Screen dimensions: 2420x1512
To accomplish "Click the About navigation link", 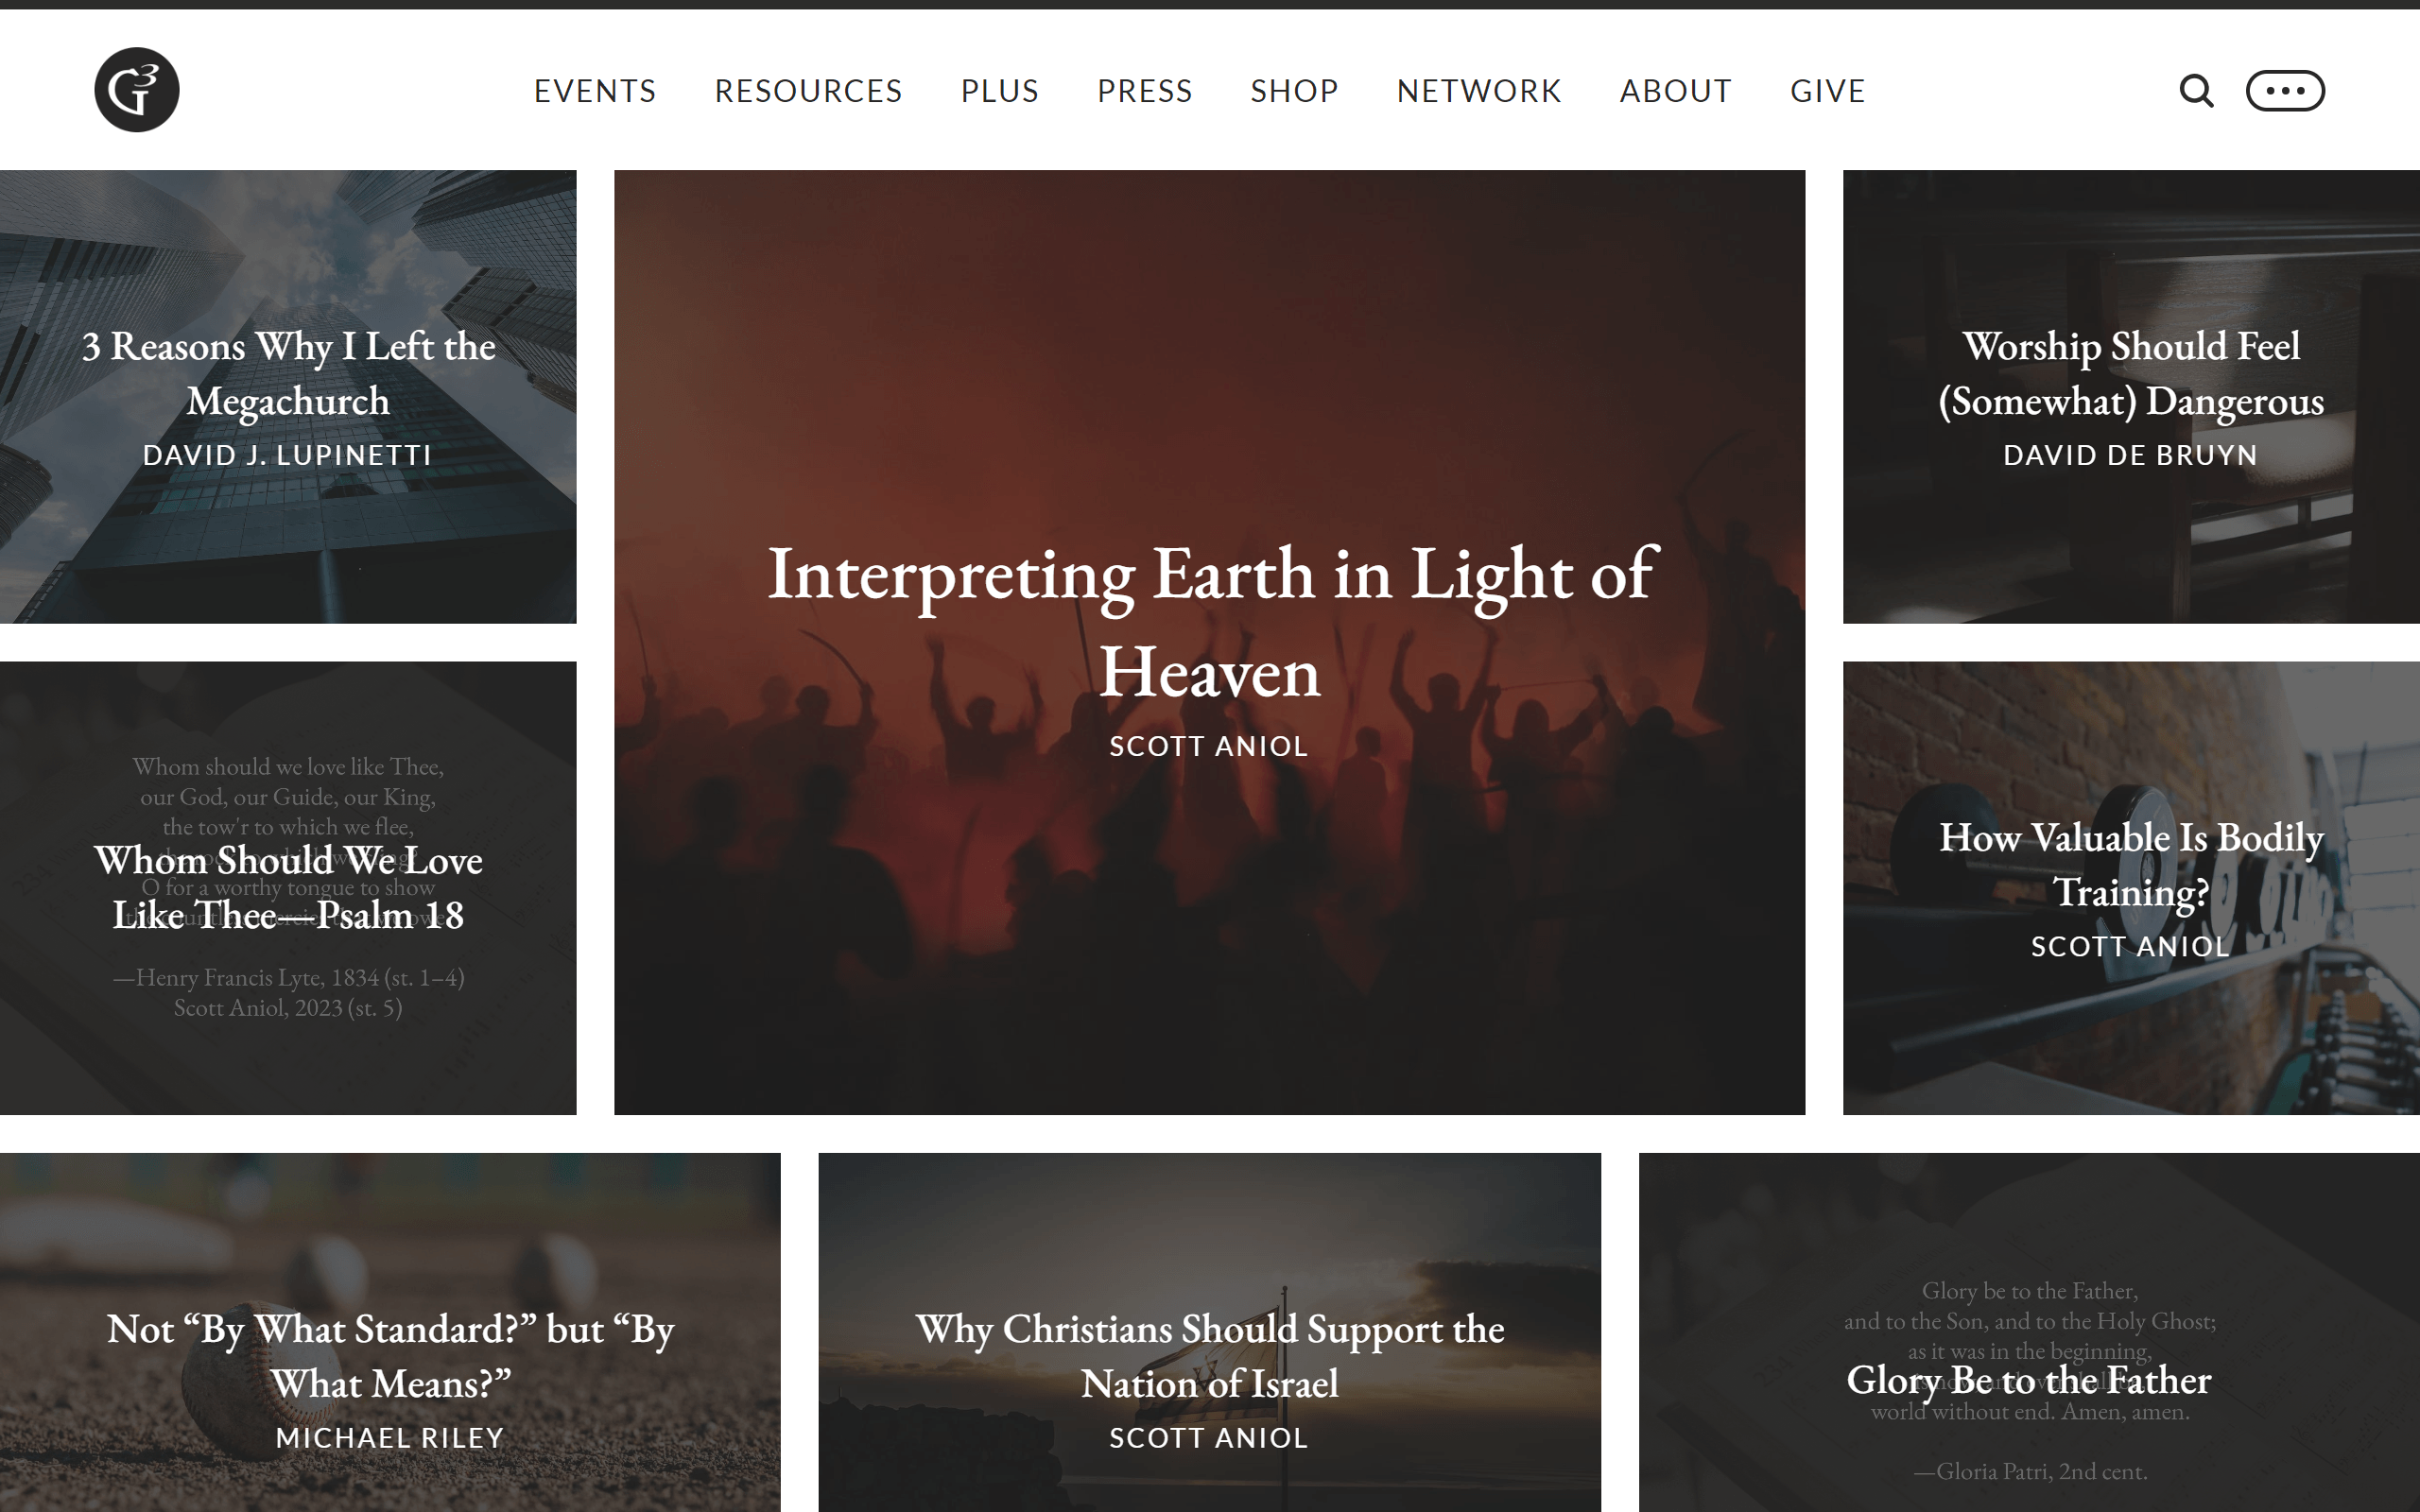I will (x=1676, y=91).
